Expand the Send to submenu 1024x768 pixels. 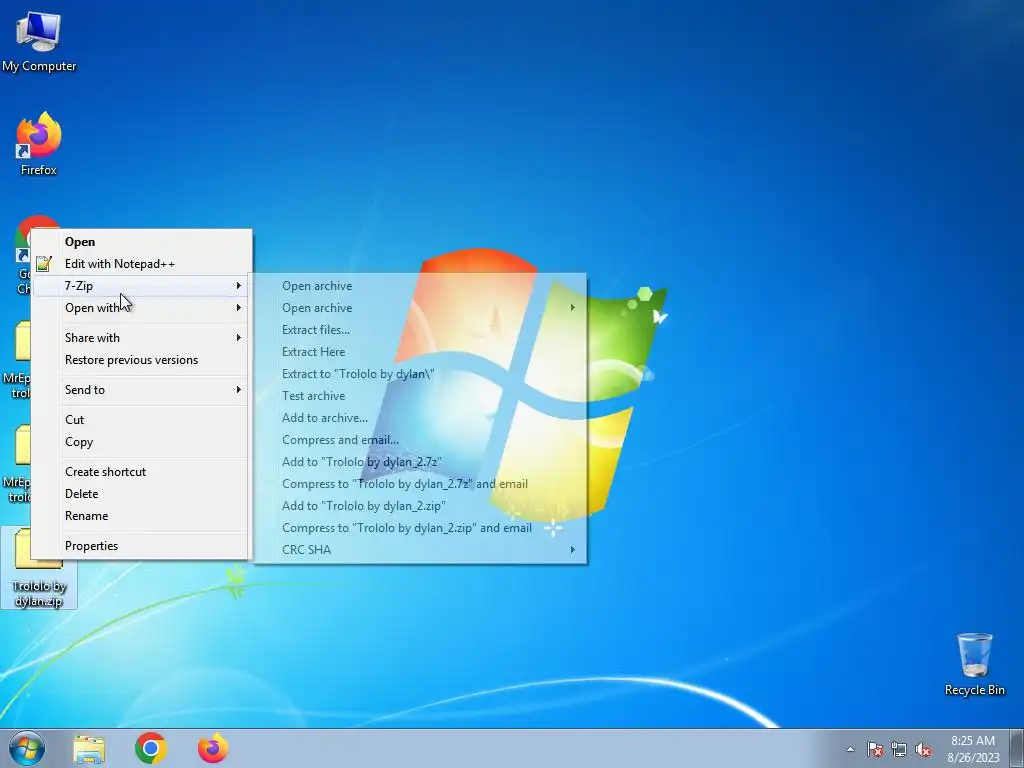[141, 390]
